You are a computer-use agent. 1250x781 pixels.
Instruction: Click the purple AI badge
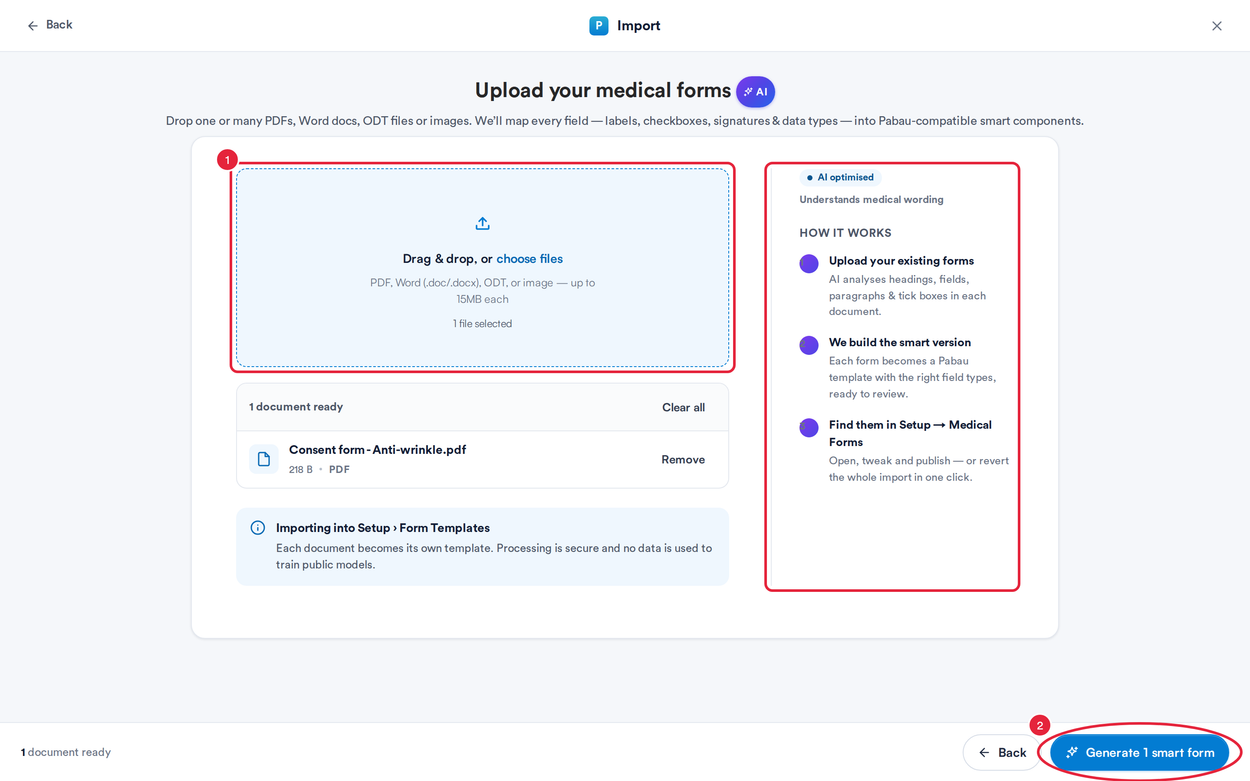[756, 92]
